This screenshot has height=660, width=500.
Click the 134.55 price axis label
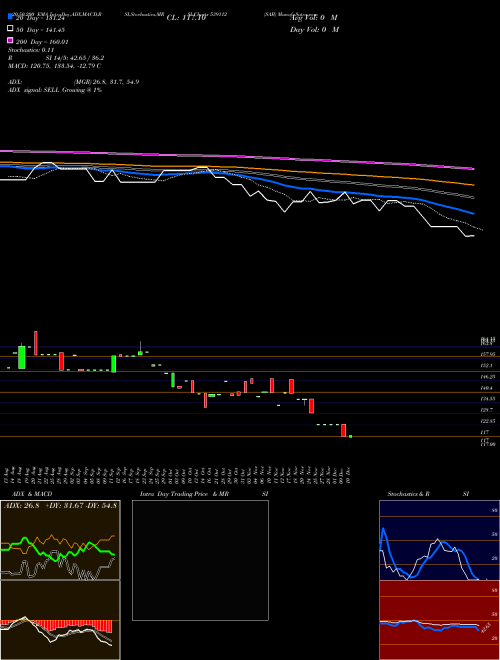click(x=488, y=399)
